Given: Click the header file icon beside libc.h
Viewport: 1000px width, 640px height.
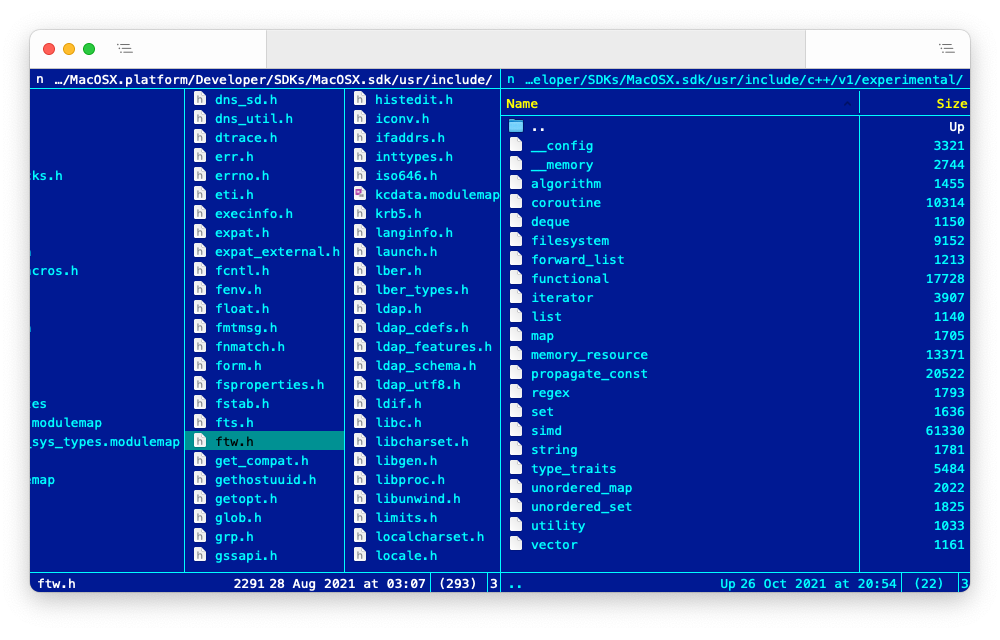Looking at the screenshot, I should tap(360, 422).
